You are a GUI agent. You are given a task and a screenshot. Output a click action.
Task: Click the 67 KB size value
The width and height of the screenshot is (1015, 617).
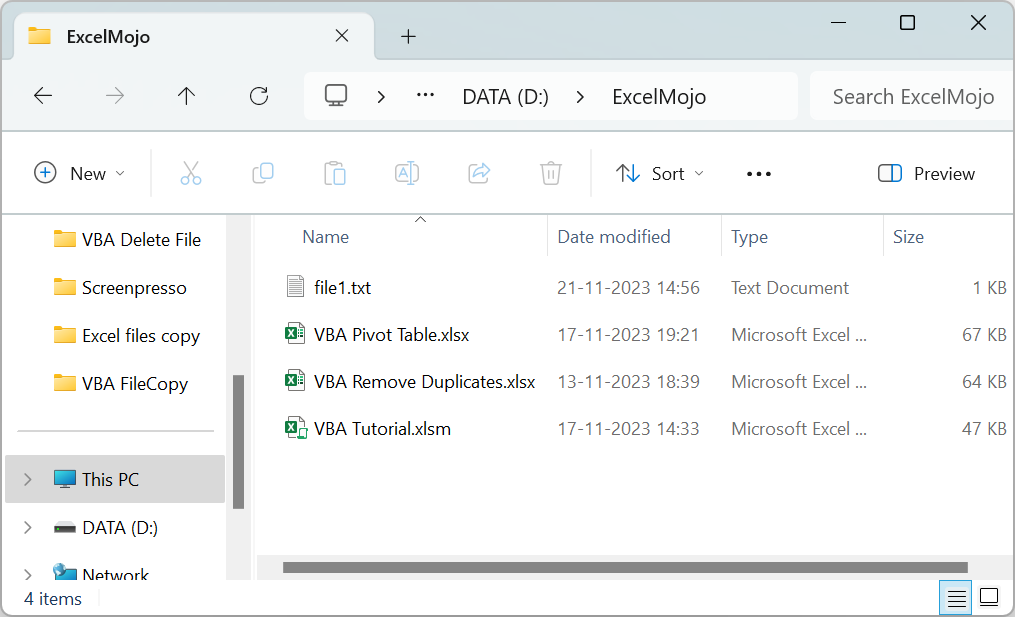pos(984,335)
